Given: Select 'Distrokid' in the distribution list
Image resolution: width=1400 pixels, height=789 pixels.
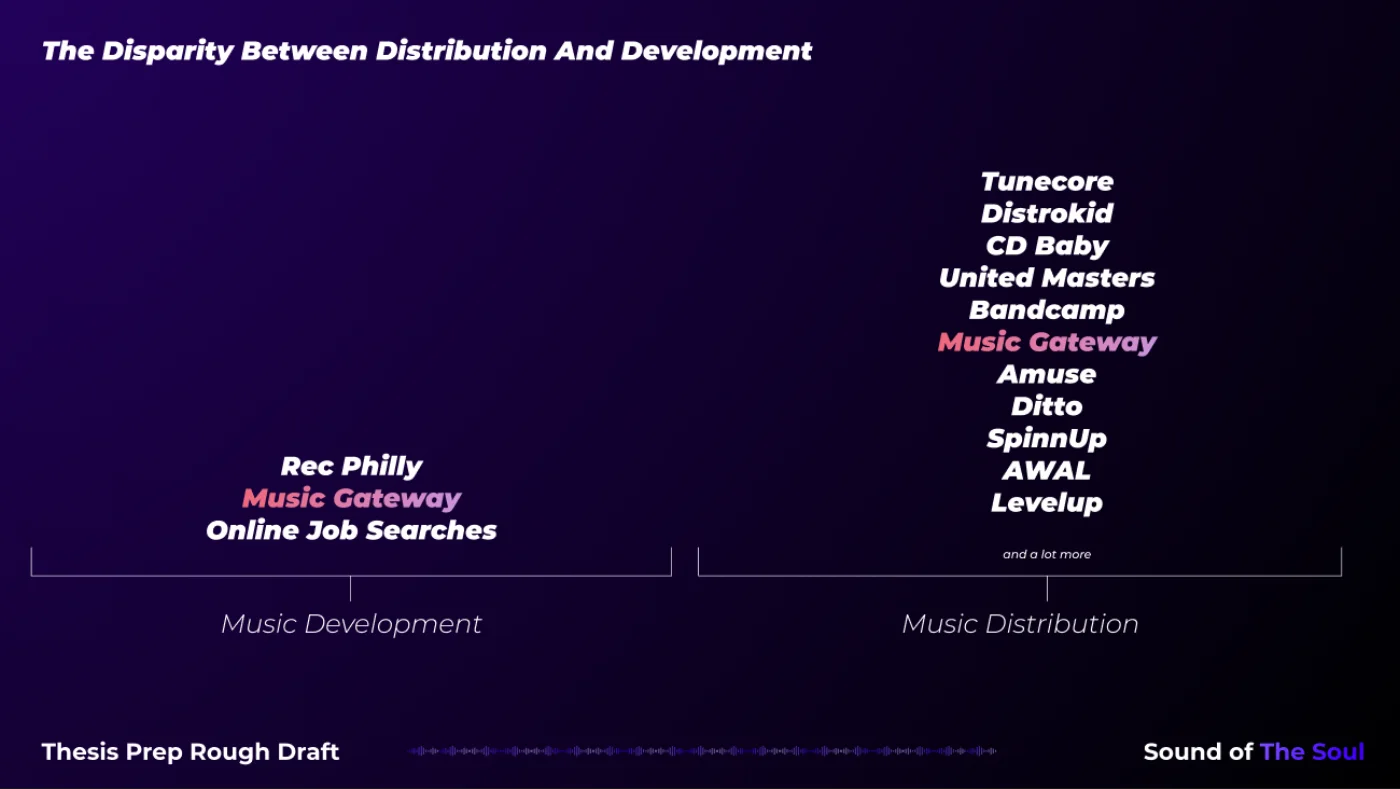Looking at the screenshot, I should click(1047, 214).
